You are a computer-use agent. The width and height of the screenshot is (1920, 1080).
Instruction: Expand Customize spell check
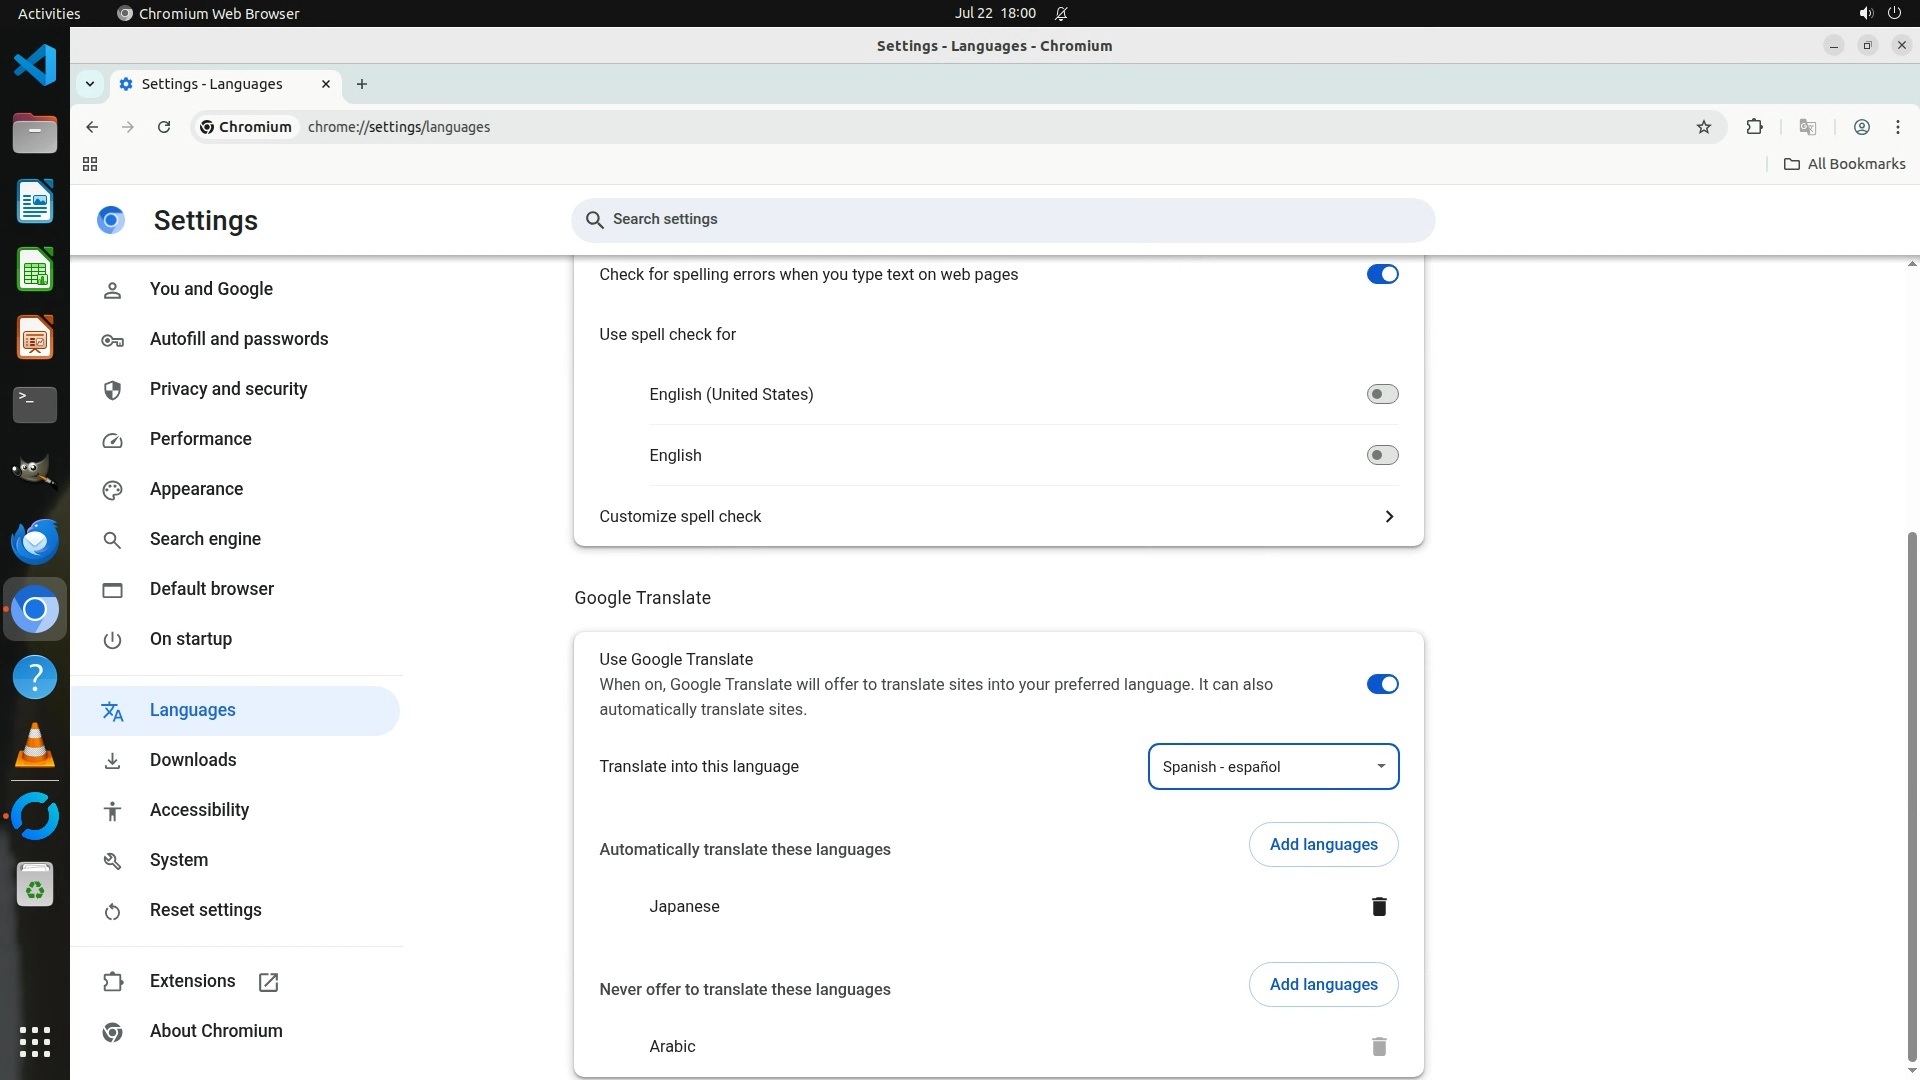[x=1388, y=516]
